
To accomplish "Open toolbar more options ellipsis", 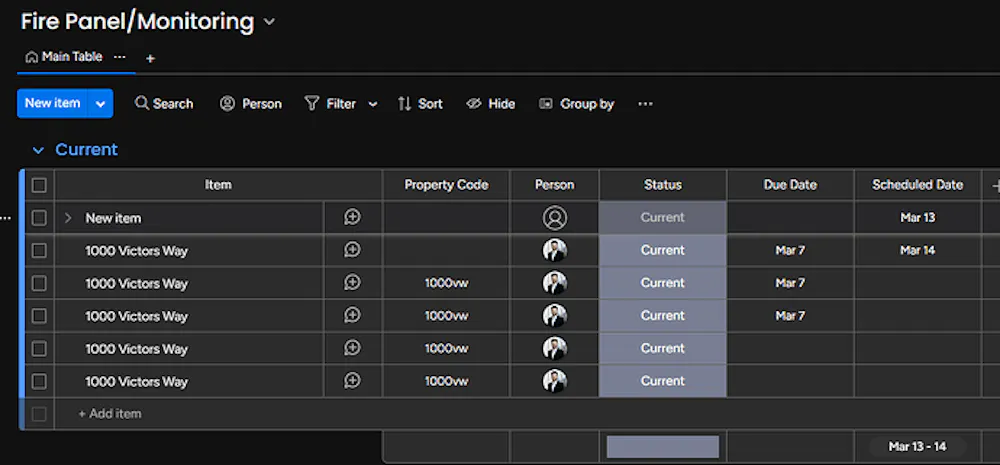I will click(x=645, y=104).
